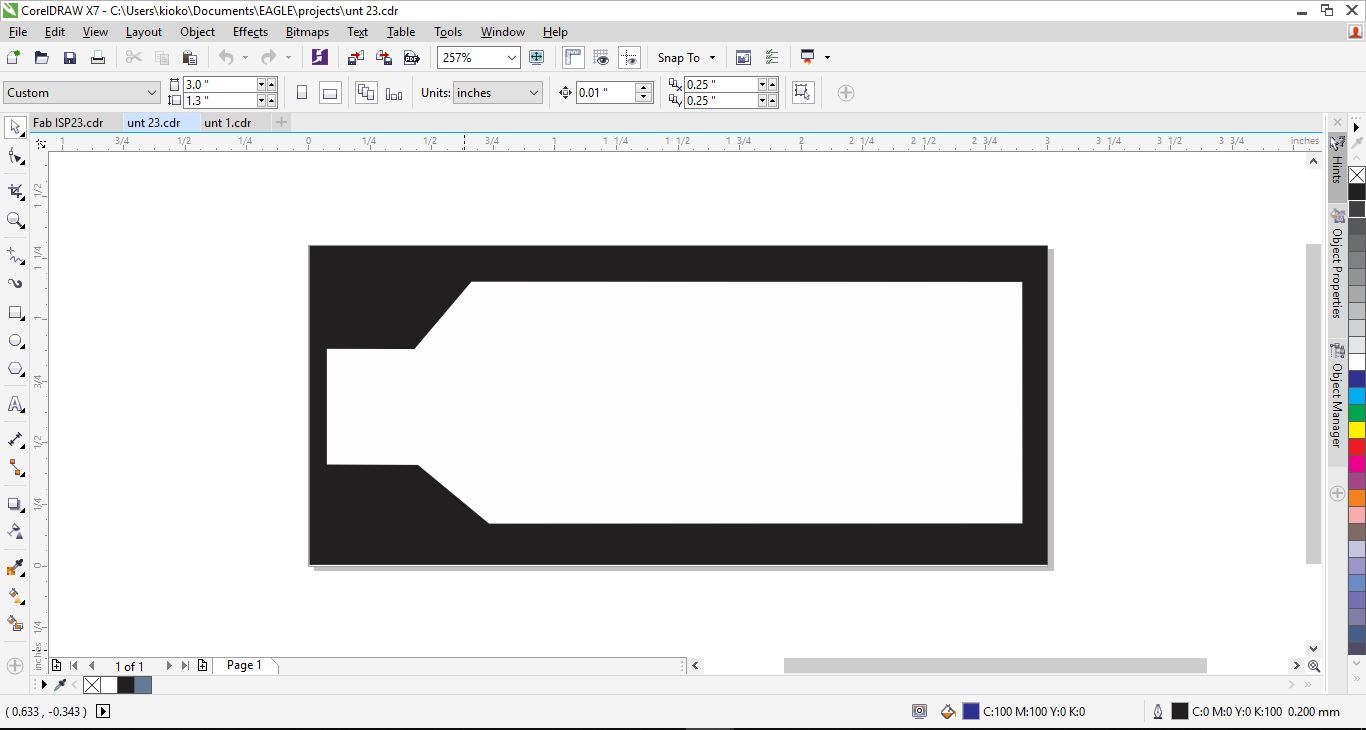Apply page size to all pages
The image size is (1366, 730).
[x=366, y=93]
